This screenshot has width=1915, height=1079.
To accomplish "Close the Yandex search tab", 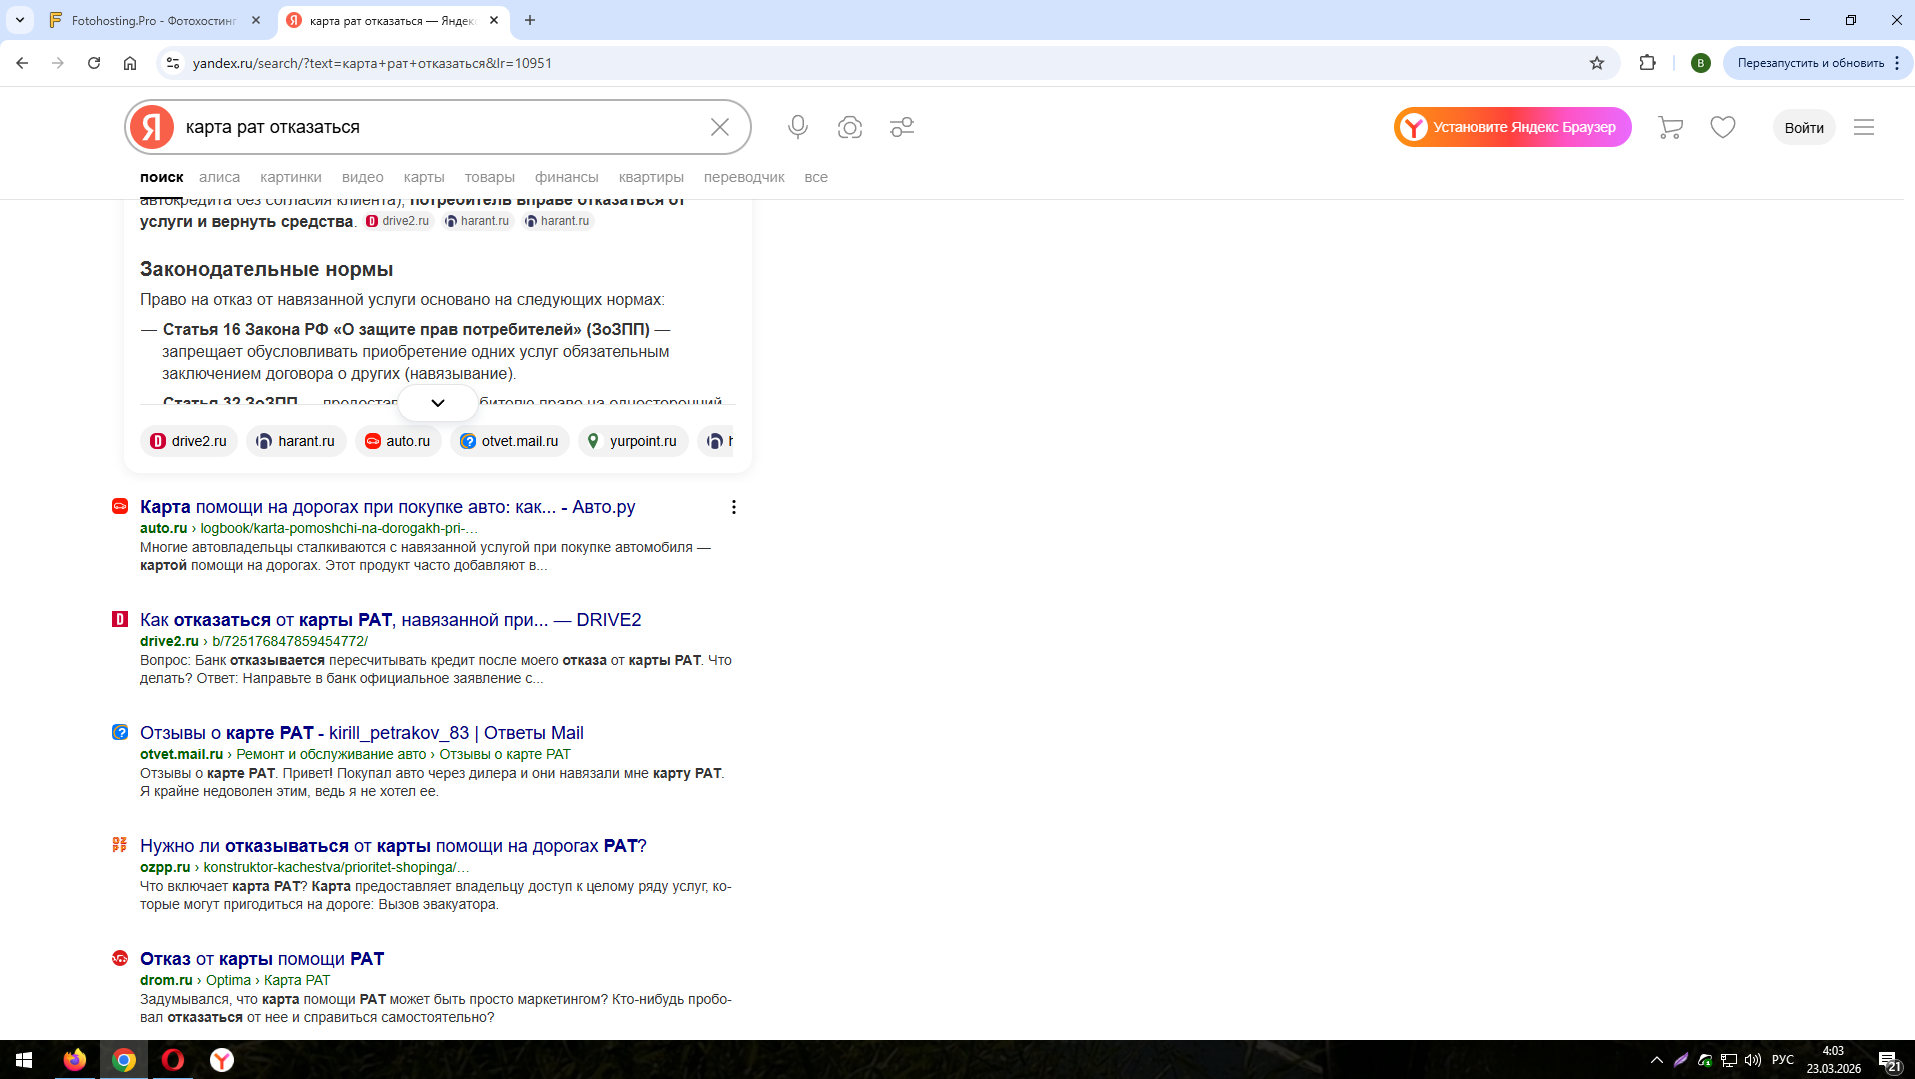I will [494, 20].
